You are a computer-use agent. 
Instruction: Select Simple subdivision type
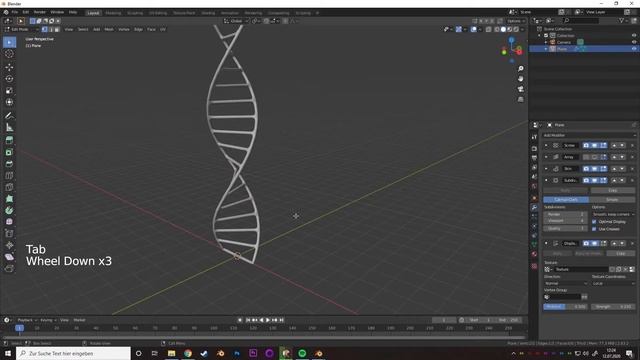coord(612,200)
